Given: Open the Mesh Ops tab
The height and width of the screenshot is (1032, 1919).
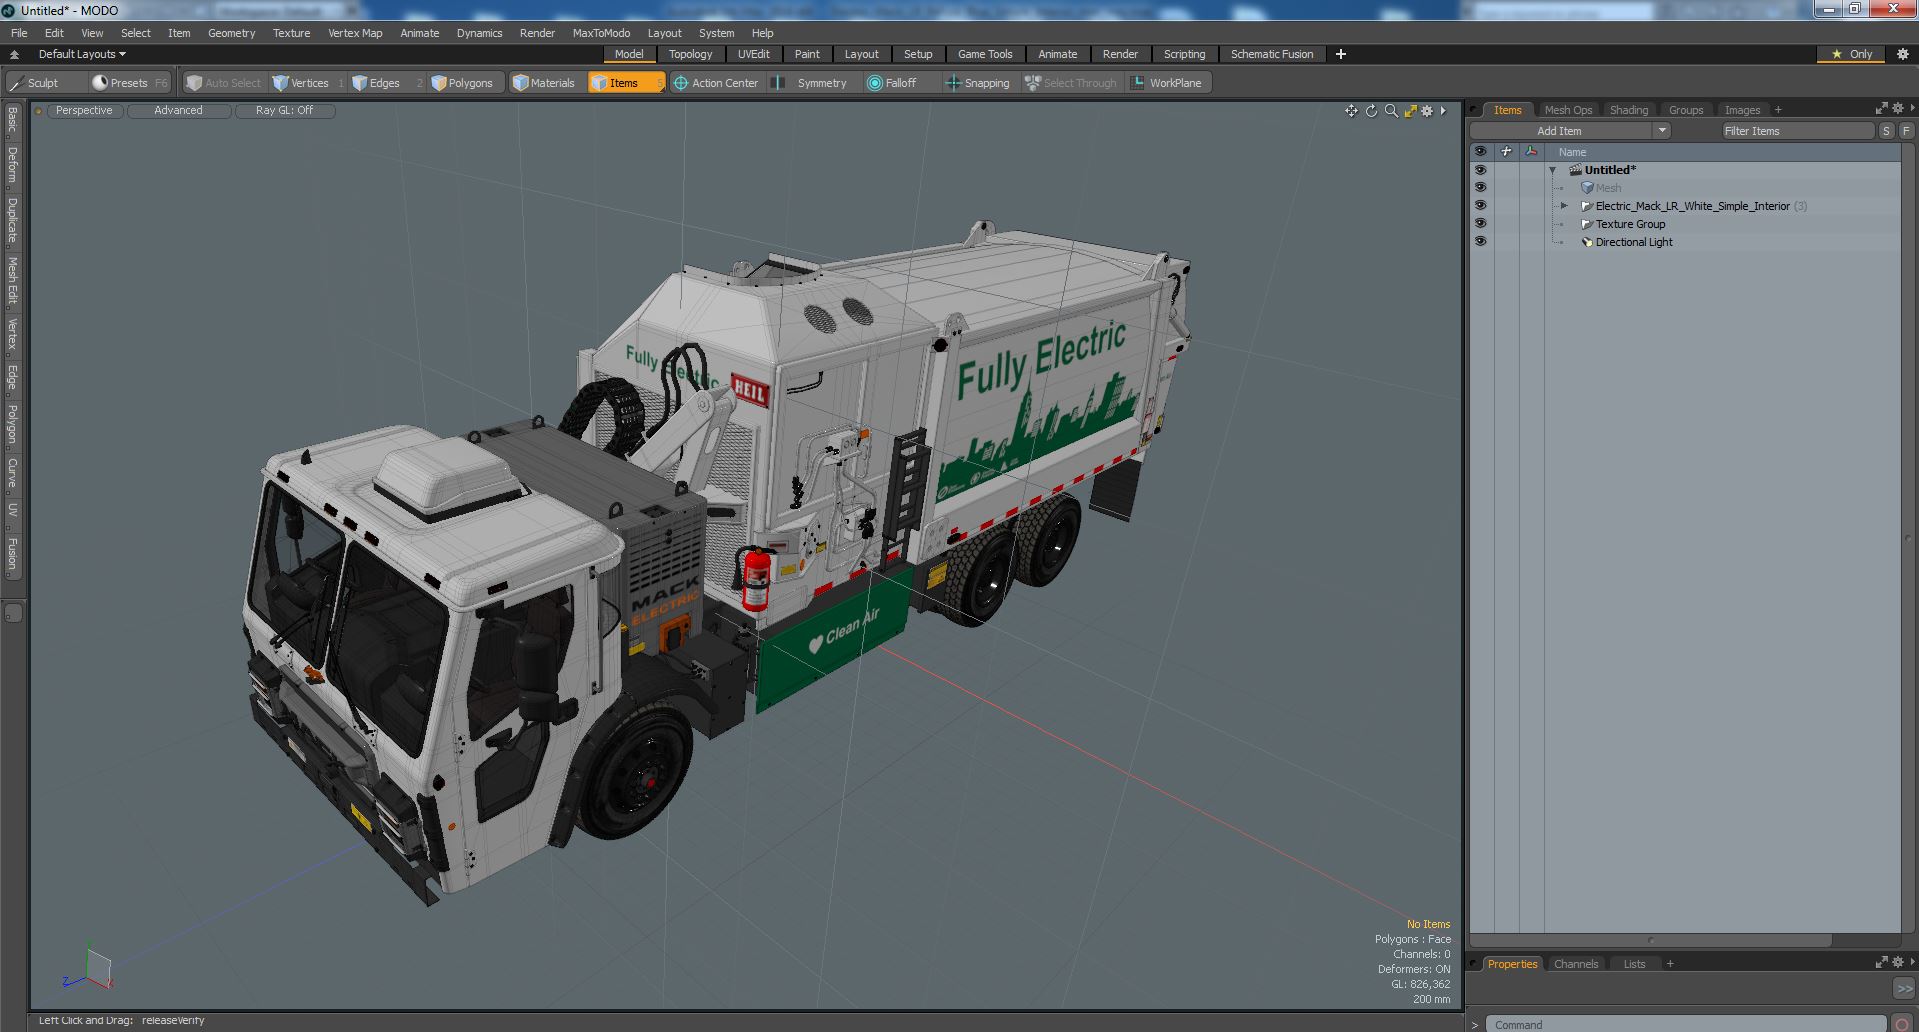Looking at the screenshot, I should (1567, 110).
